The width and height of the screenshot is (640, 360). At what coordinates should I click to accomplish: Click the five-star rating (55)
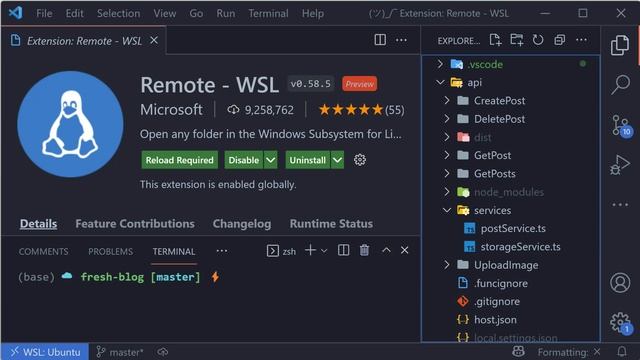(361, 110)
